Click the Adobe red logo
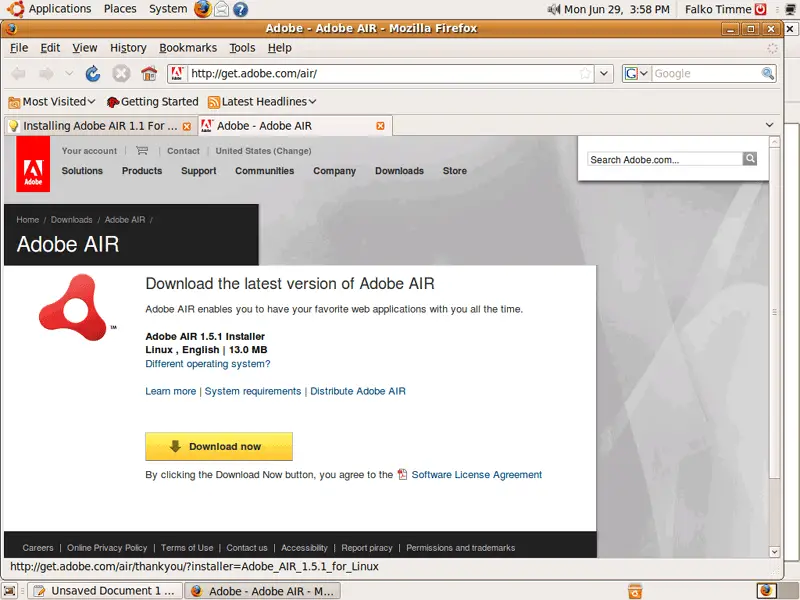The width and height of the screenshot is (800, 600). pos(33,164)
